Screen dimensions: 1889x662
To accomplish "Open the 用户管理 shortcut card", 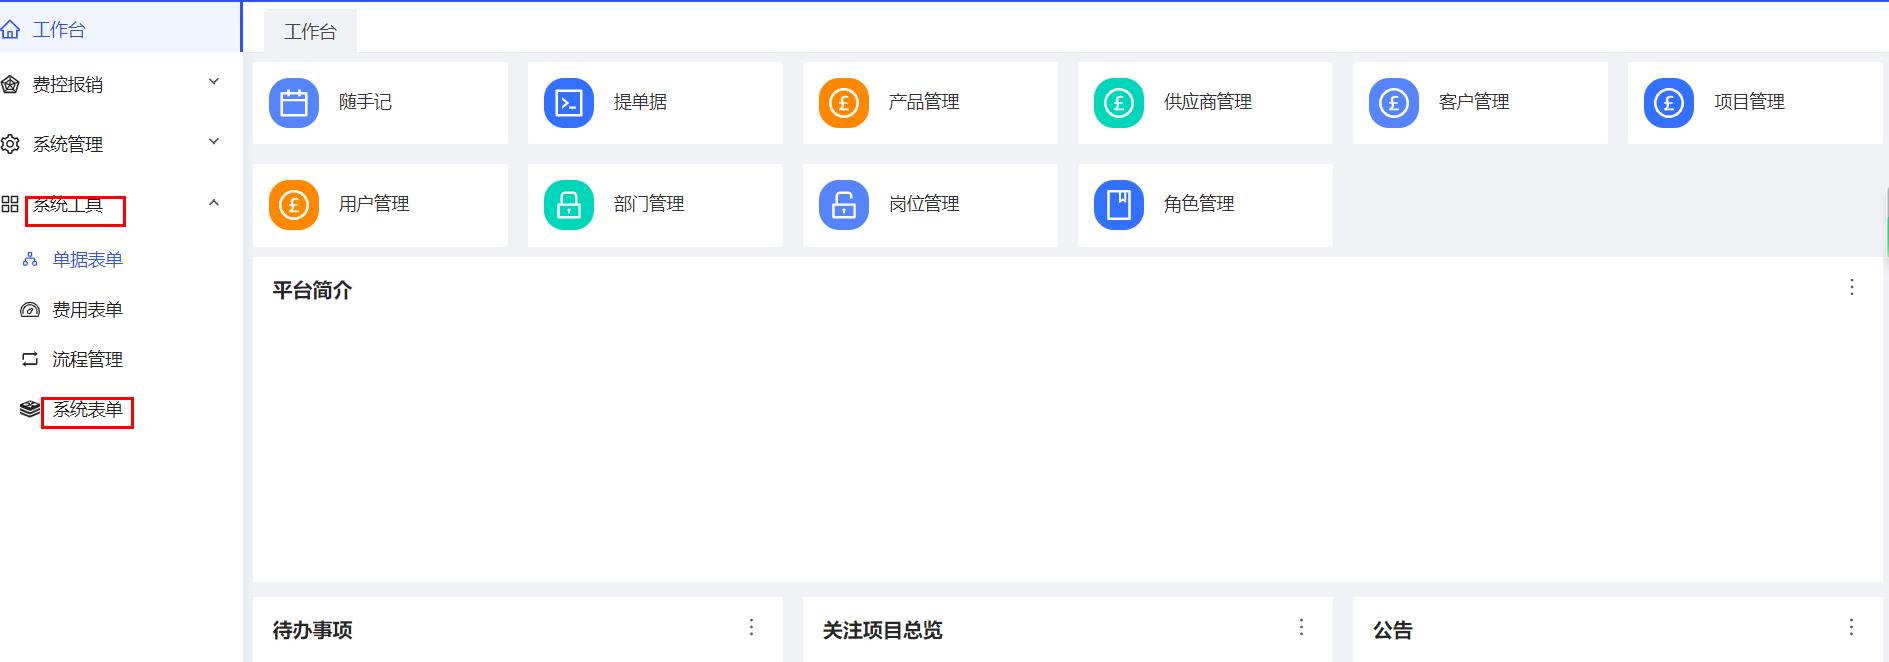I will click(x=380, y=205).
